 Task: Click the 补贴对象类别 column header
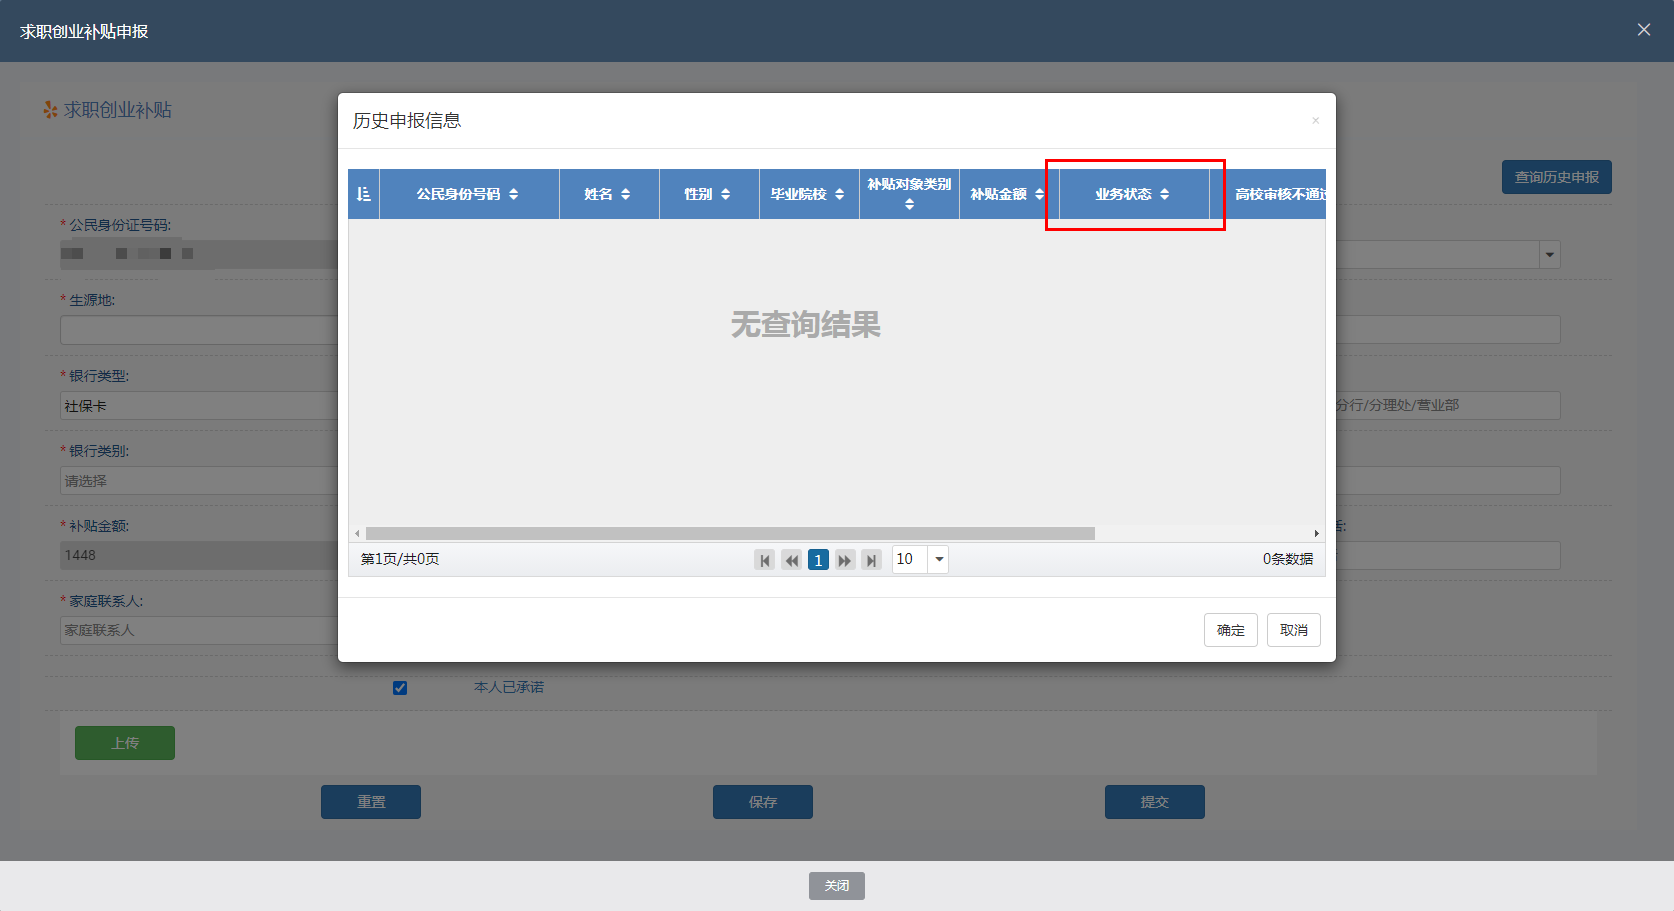pos(908,185)
